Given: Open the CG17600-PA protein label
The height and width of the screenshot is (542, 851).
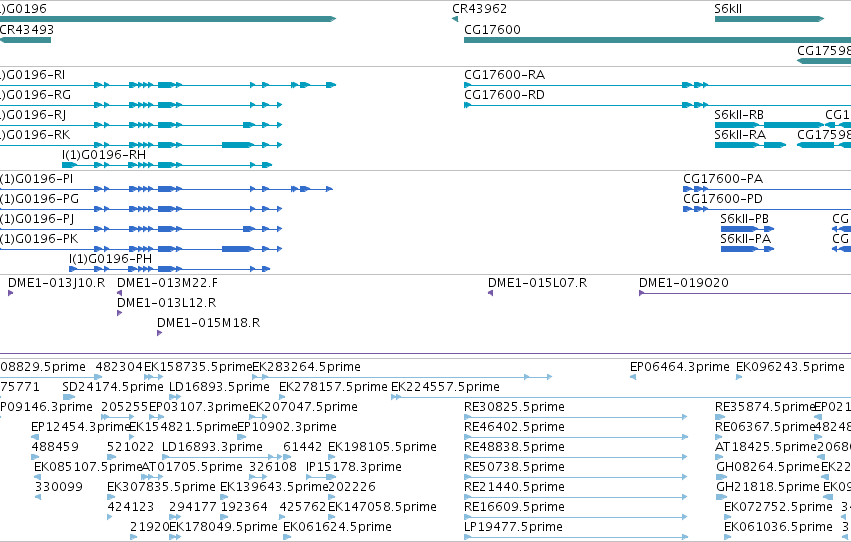Looking at the screenshot, I should pos(723,179).
